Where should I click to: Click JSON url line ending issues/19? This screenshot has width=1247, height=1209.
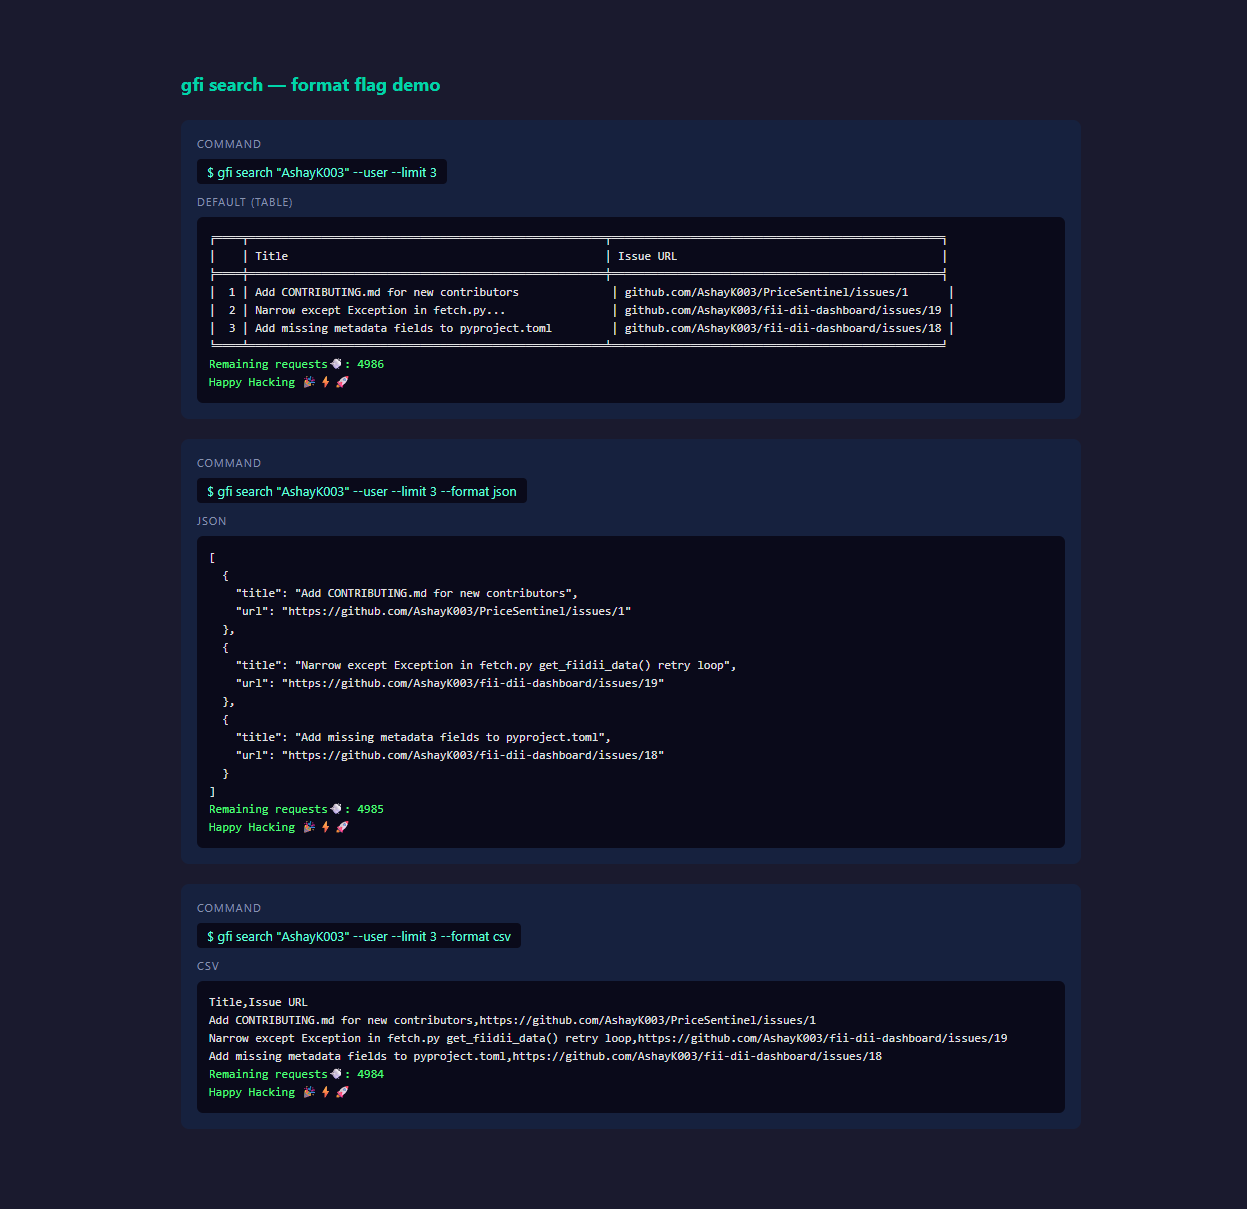(450, 683)
